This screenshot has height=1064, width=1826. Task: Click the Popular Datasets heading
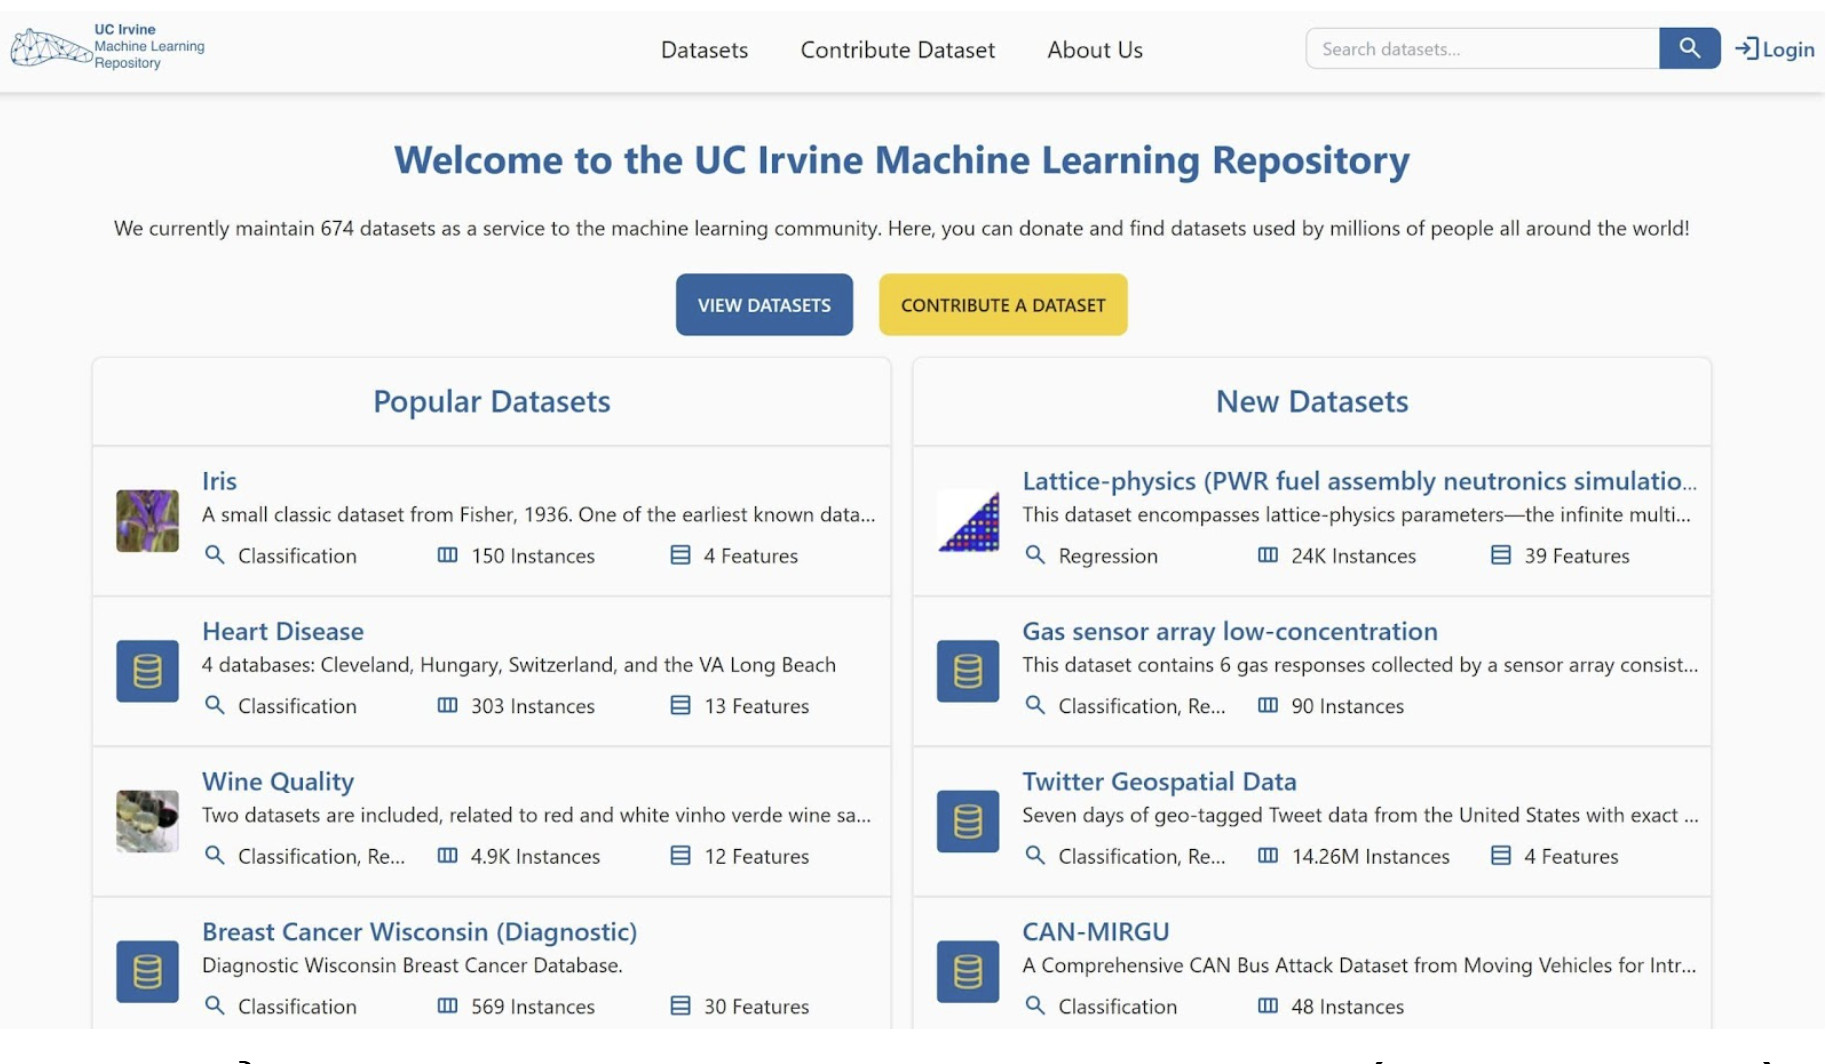(491, 401)
